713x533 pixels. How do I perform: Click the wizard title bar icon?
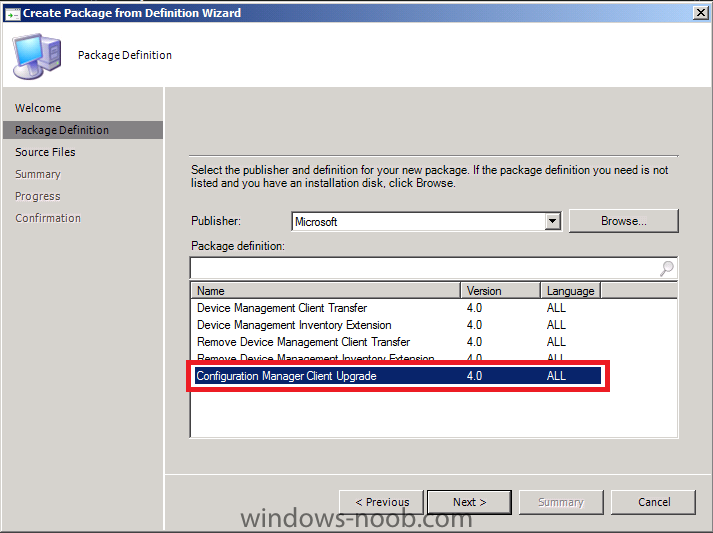(x=12, y=14)
